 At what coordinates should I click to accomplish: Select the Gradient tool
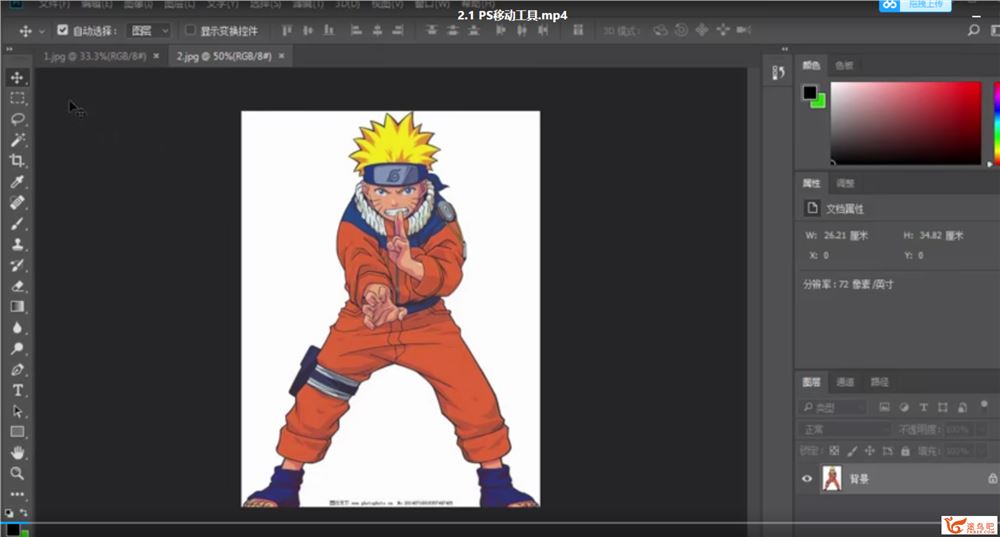(17, 307)
